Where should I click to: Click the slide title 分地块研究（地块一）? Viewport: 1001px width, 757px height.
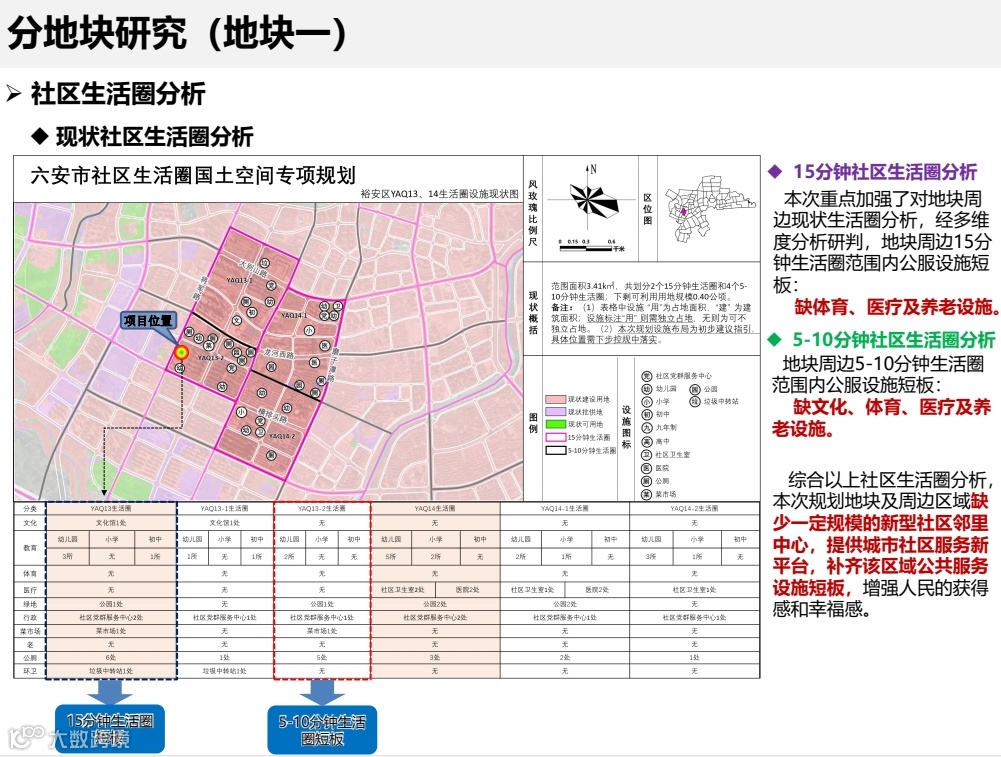177,33
